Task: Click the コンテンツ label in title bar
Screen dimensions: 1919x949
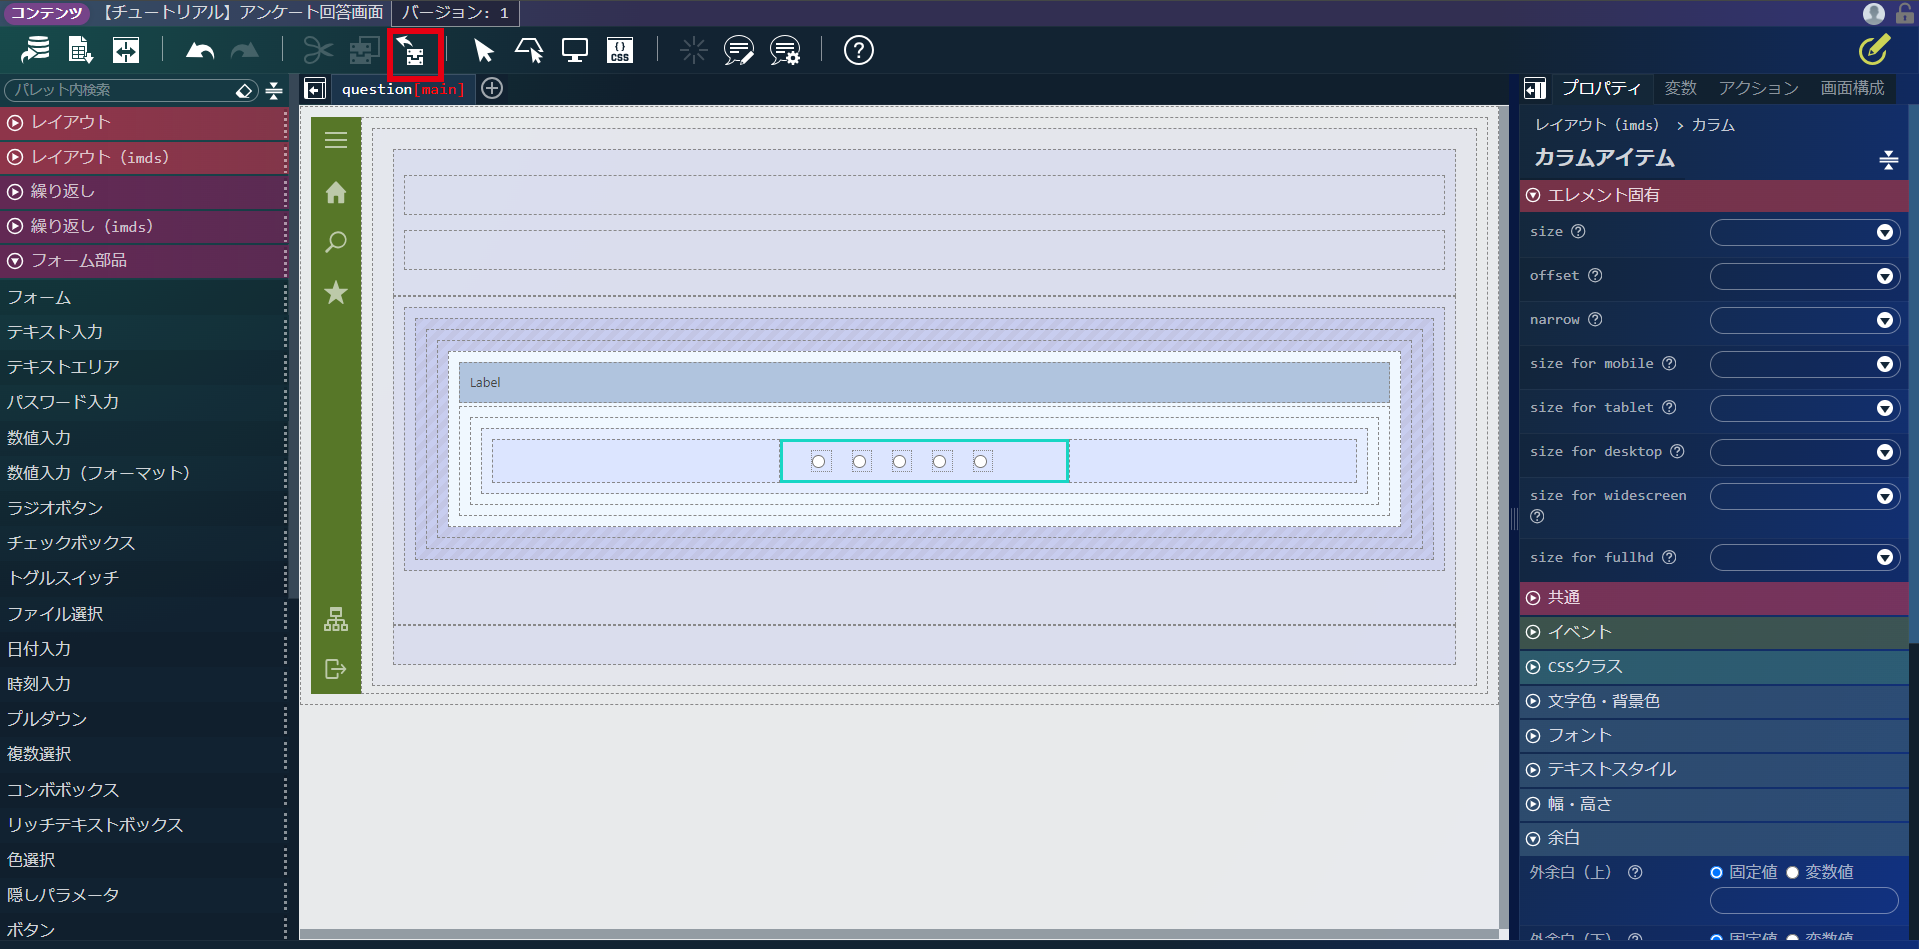Action: click(46, 12)
